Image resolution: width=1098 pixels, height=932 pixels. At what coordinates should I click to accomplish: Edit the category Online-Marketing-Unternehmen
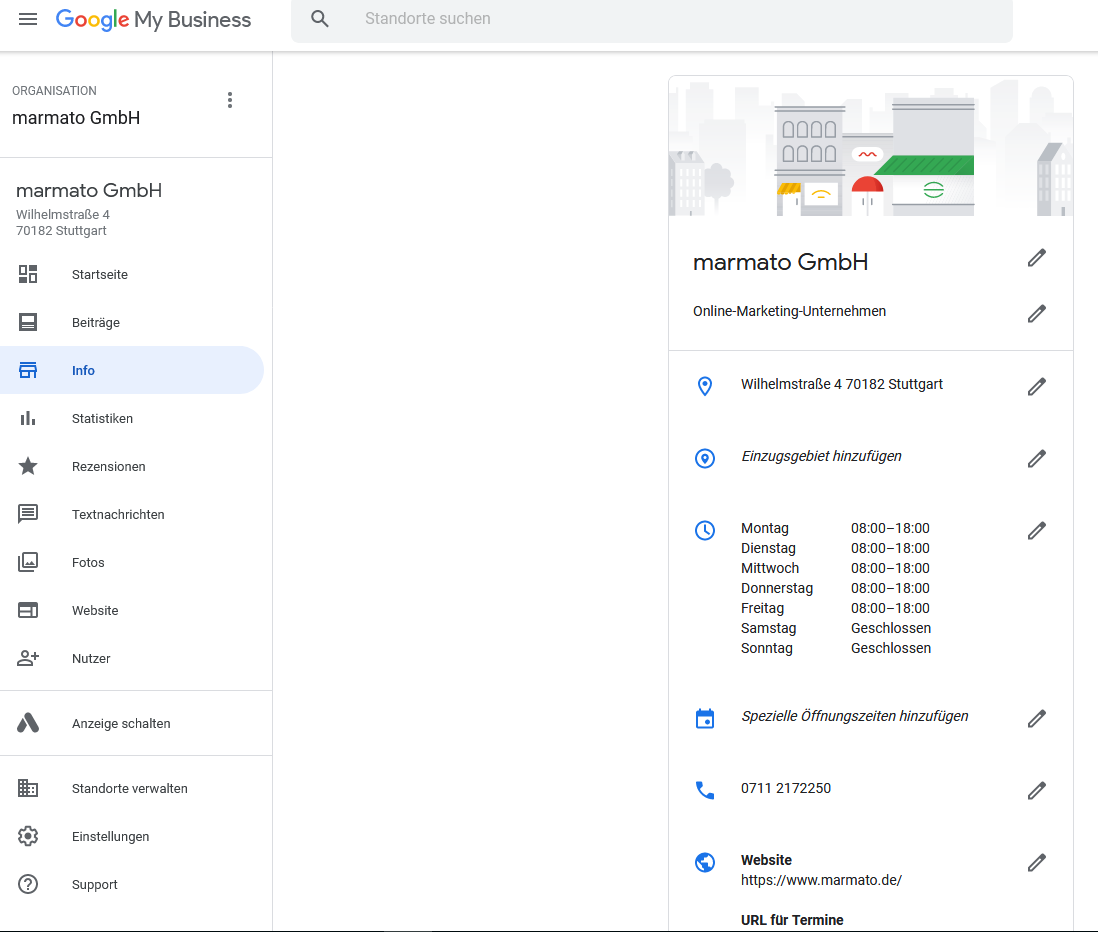point(1037,313)
